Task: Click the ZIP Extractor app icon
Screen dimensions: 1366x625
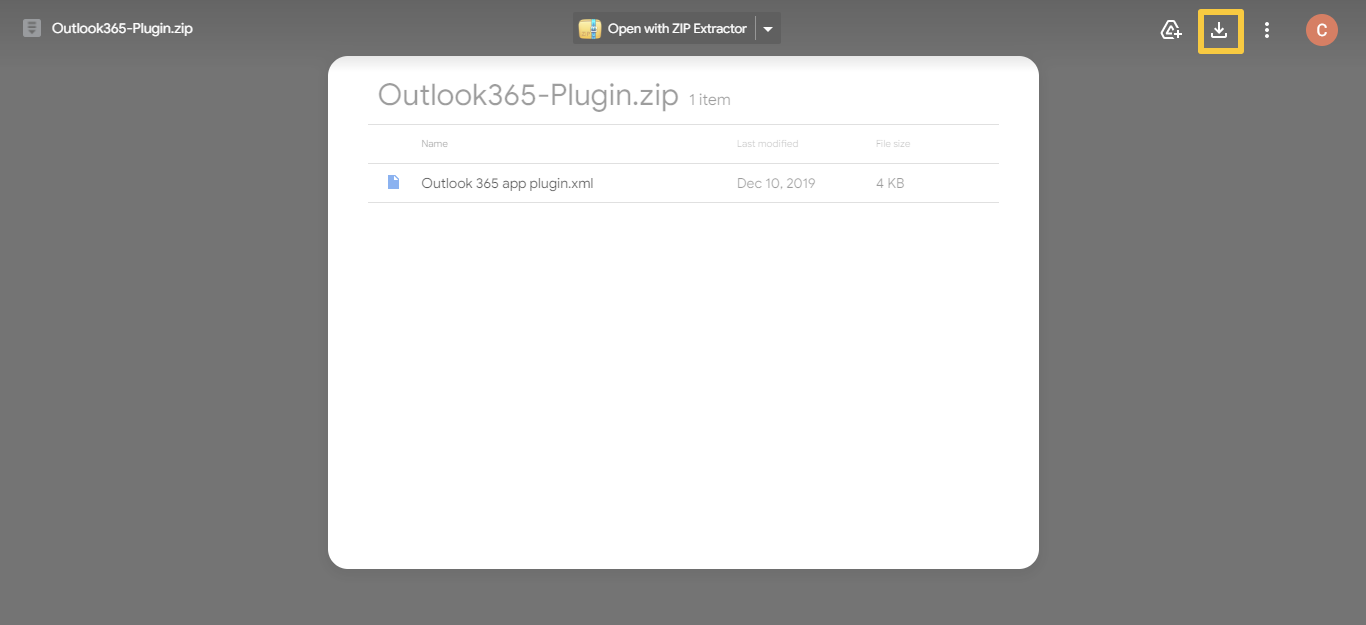Action: coord(590,28)
